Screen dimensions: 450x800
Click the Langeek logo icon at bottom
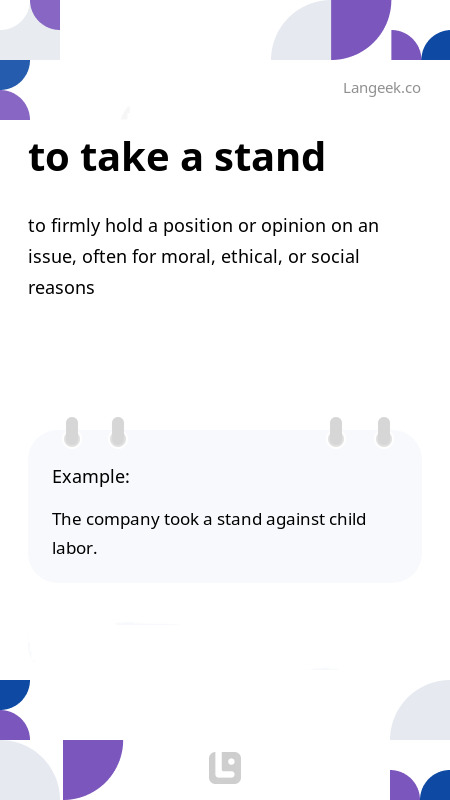pos(224,767)
